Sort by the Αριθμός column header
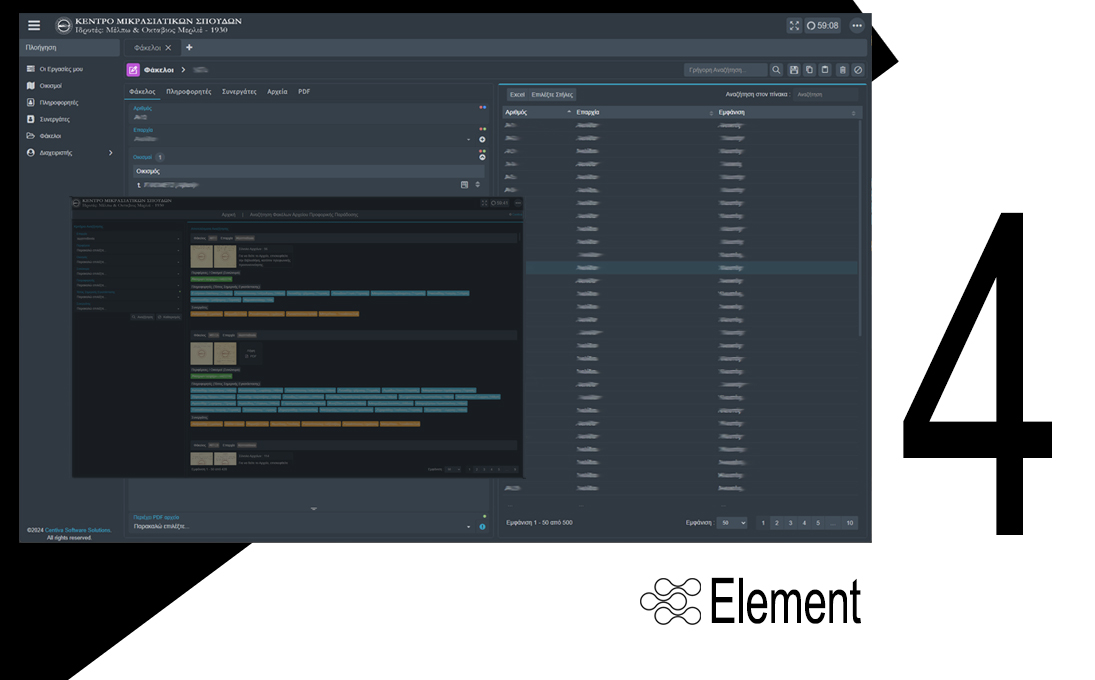This screenshot has height=680, width=1095. click(x=538, y=112)
